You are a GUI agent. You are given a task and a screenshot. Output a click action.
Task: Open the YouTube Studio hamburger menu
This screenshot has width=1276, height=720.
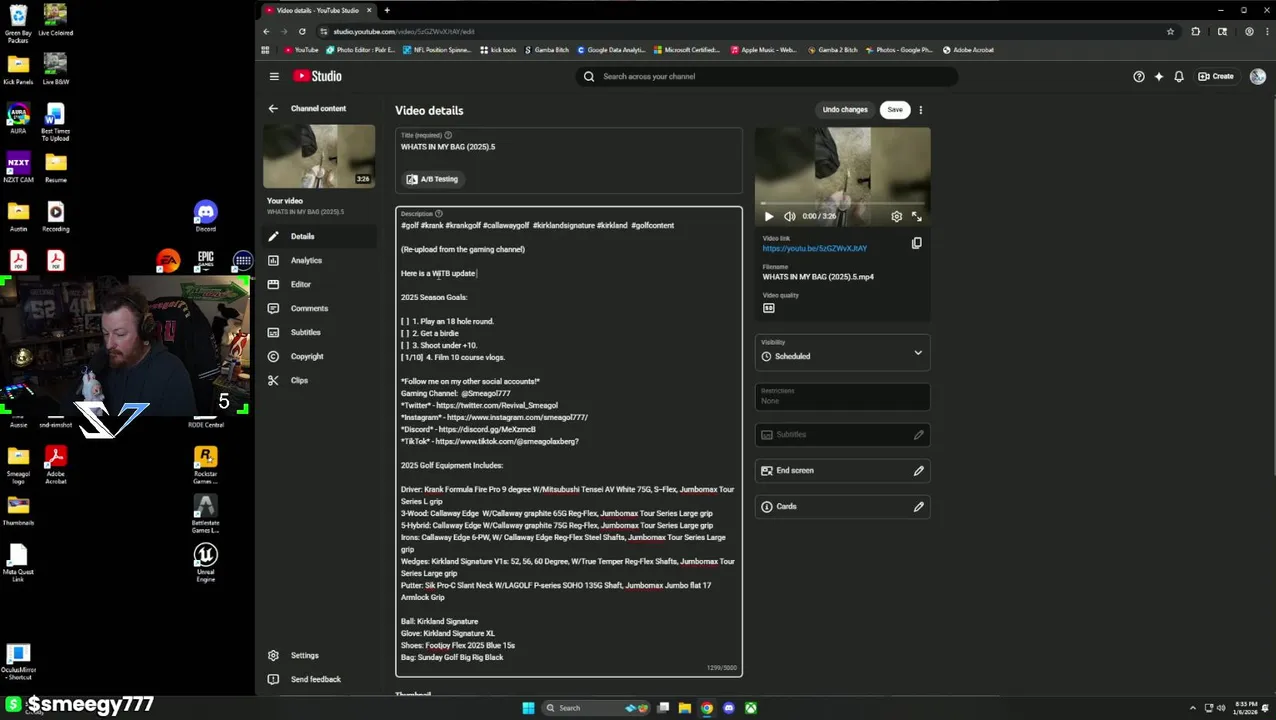(274, 76)
